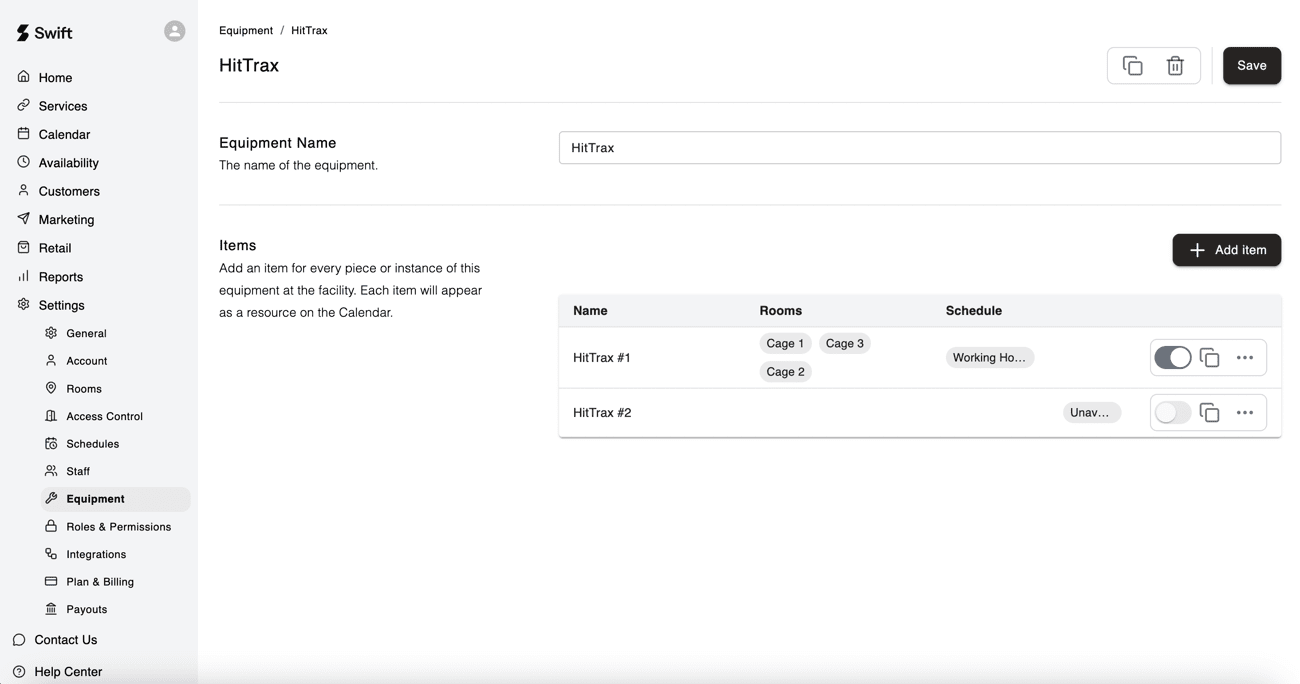Click the HitTrax breadcrumb
1300x684 pixels.
coord(309,30)
